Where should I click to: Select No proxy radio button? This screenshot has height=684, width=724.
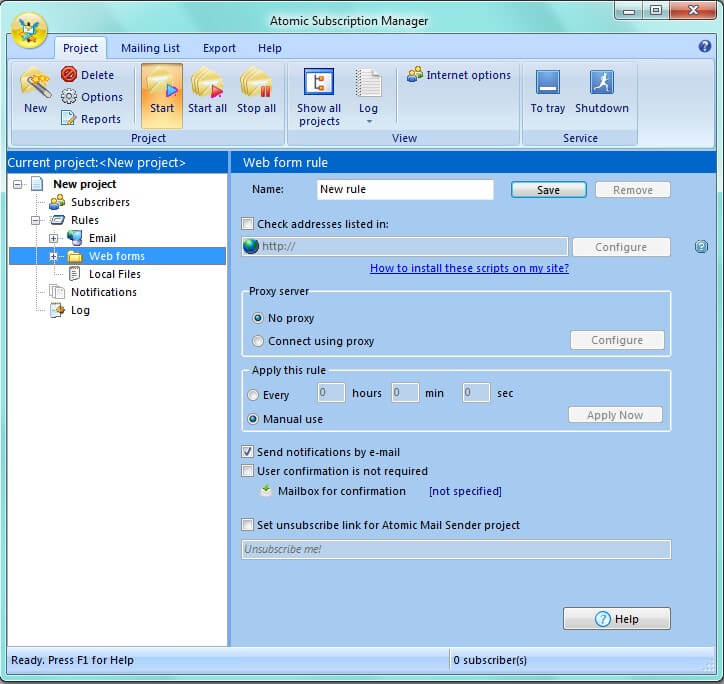coord(258,318)
